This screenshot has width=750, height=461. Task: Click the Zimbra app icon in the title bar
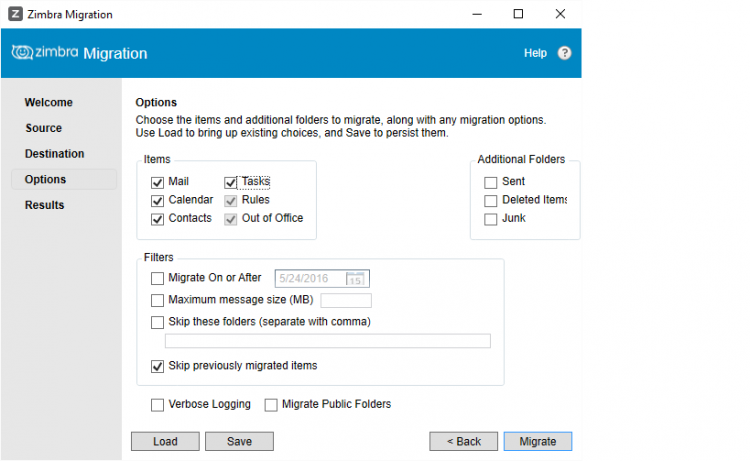click(15, 14)
